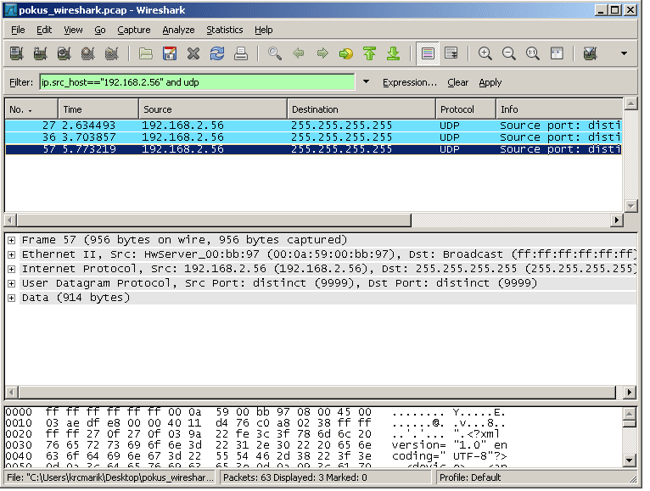Jump to the last packet icon

coord(393,53)
